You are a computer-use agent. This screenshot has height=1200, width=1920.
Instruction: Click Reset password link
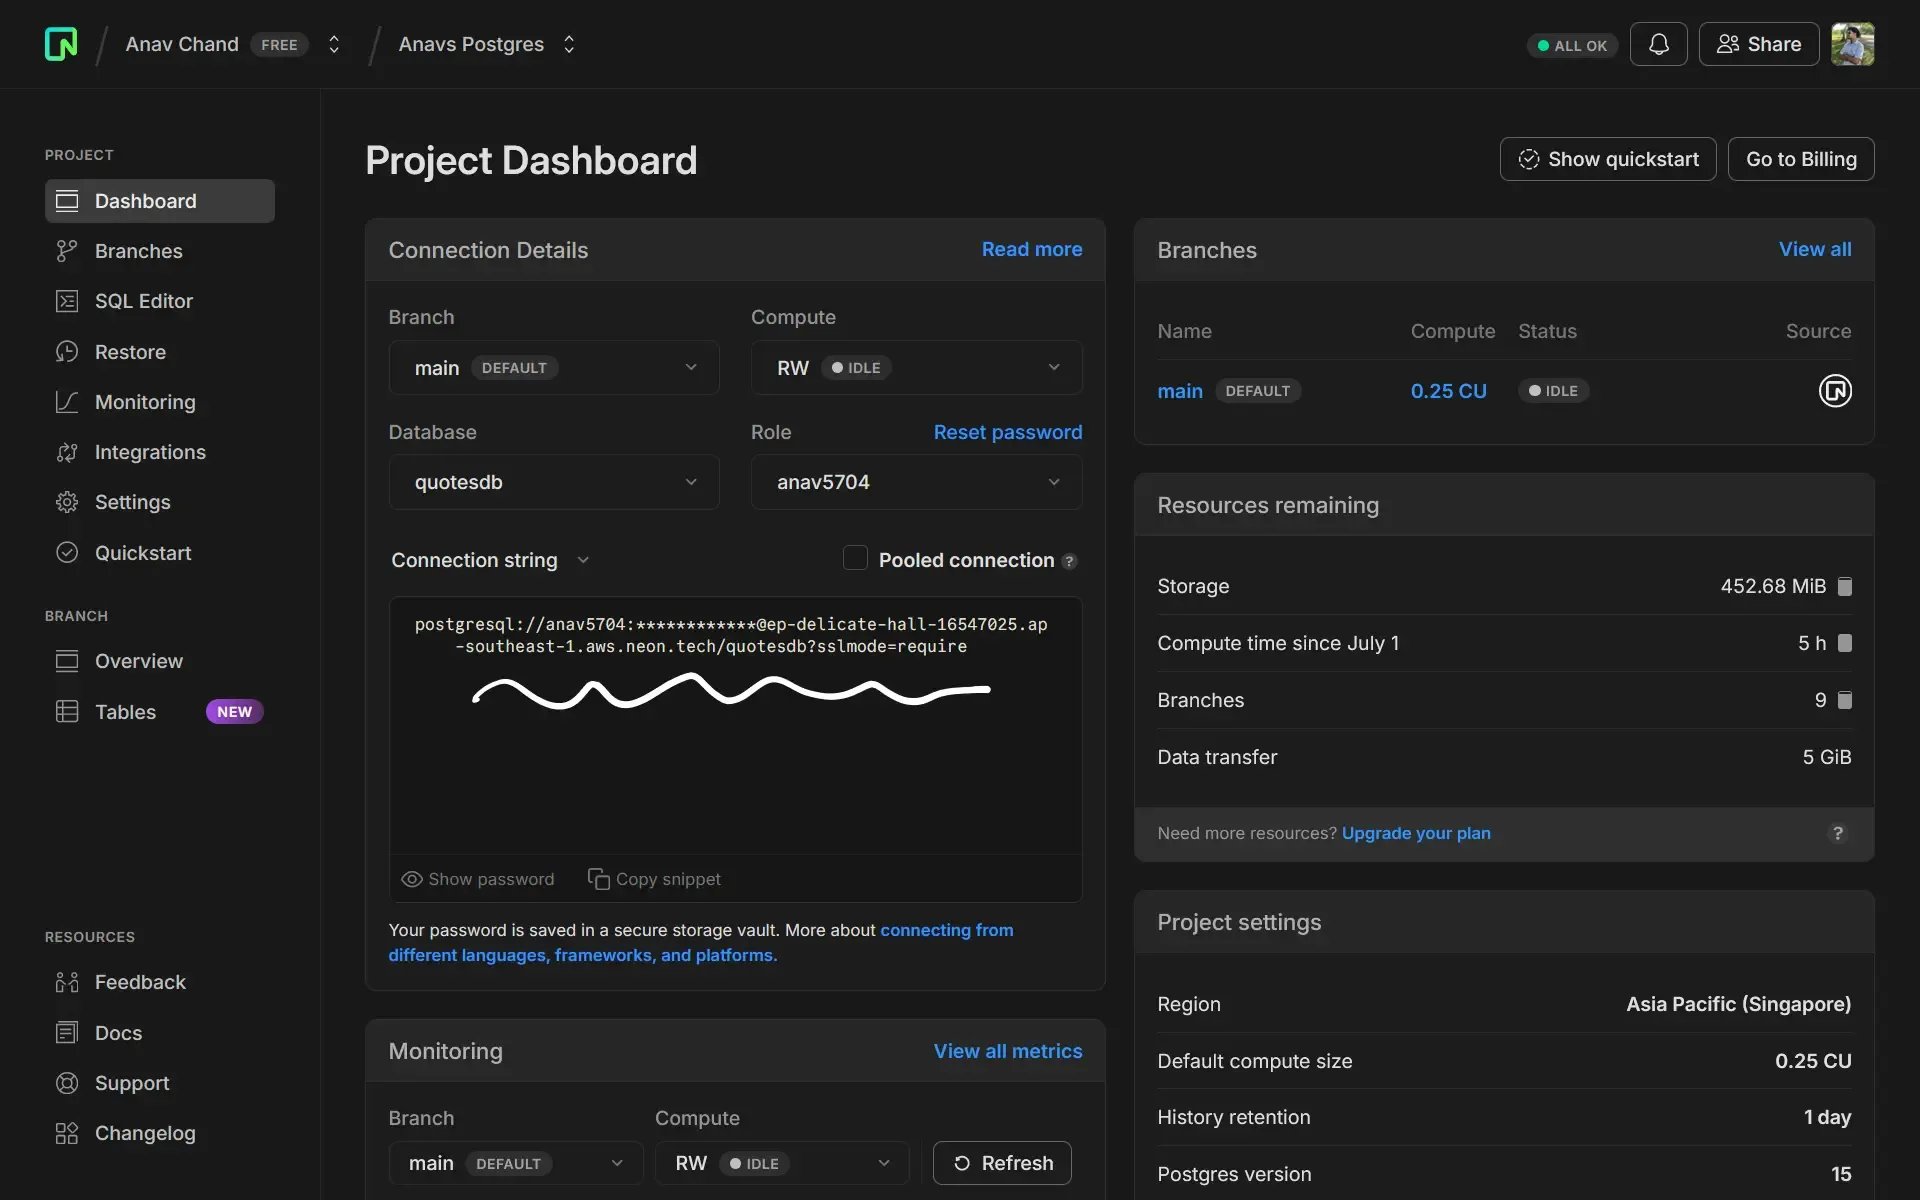click(x=1007, y=432)
